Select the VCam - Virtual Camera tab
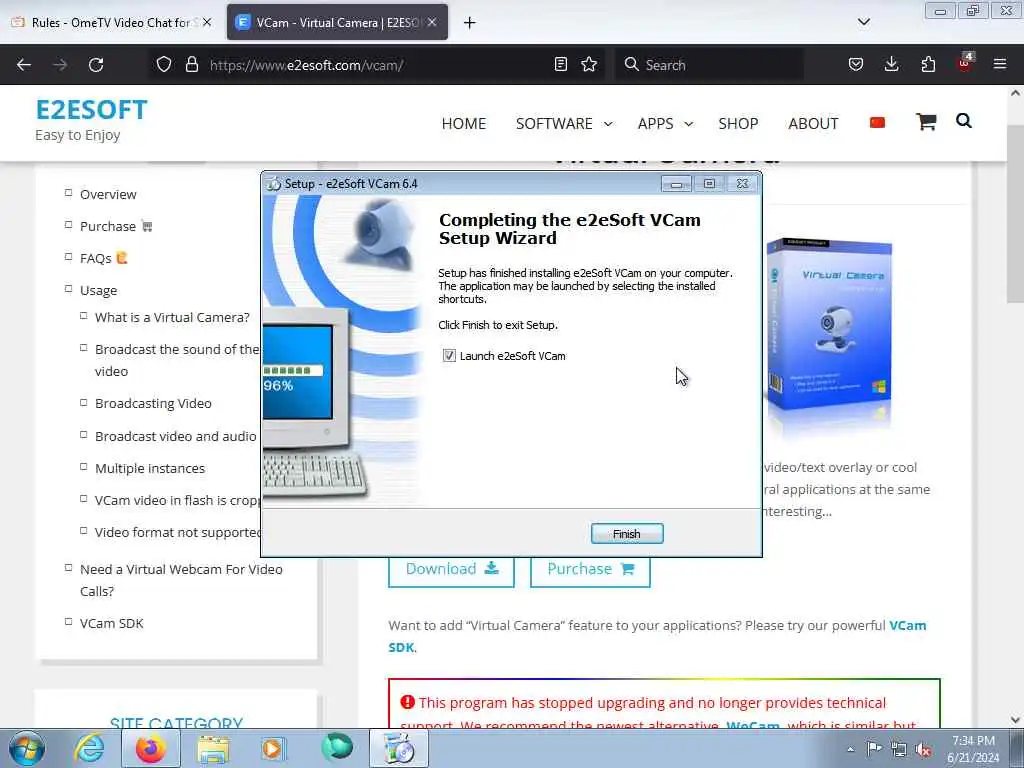The image size is (1024, 768). 338,22
